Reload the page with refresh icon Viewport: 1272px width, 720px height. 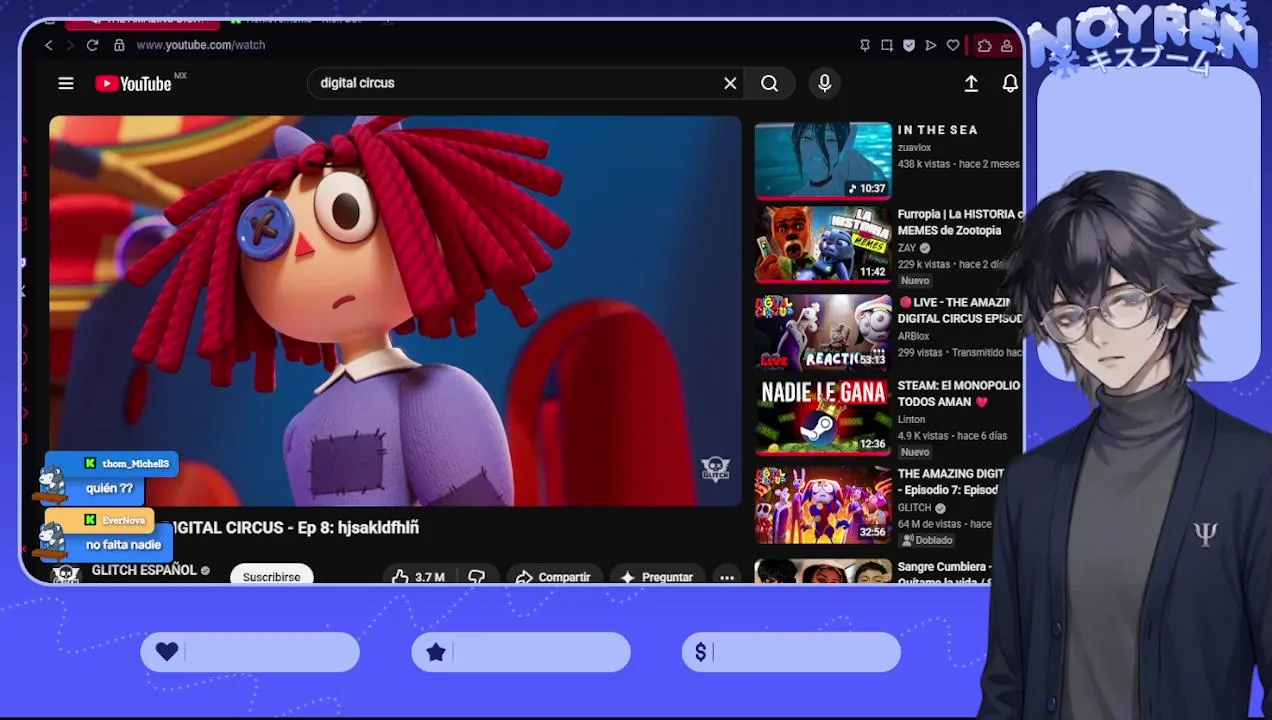point(92,45)
